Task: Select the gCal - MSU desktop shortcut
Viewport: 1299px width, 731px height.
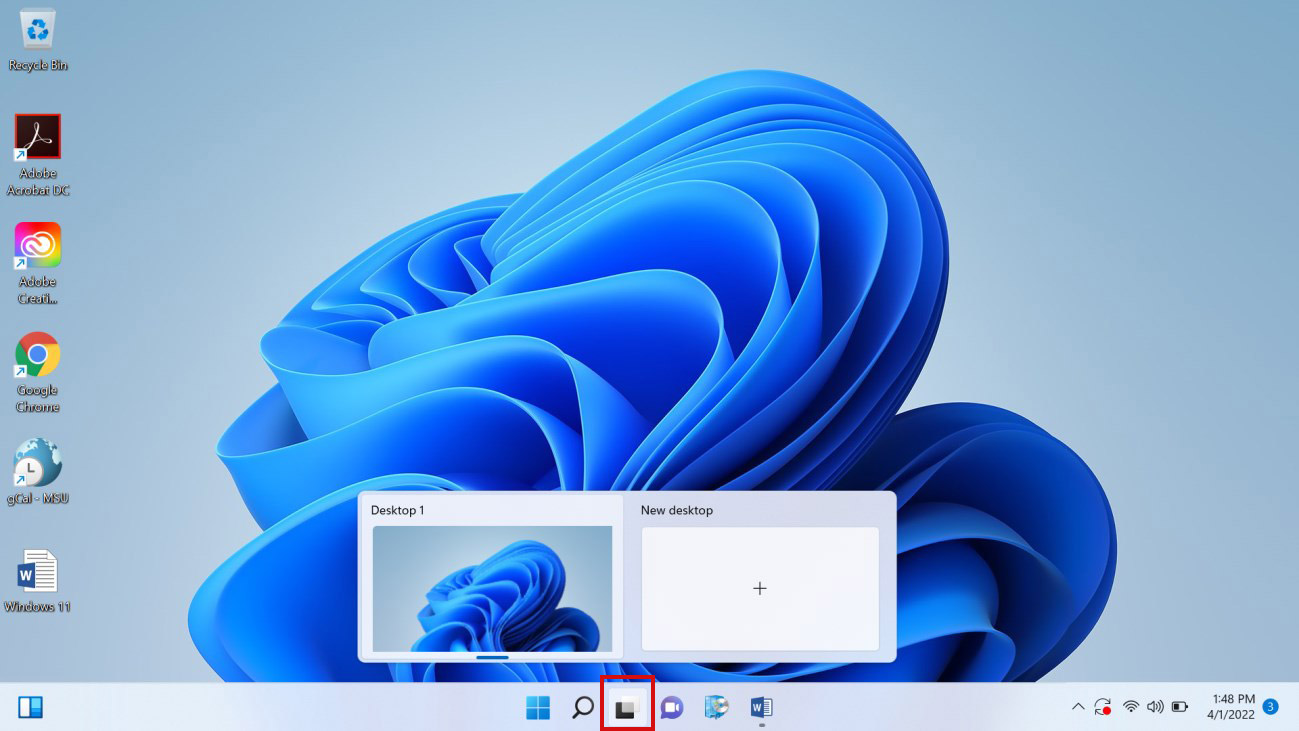Action: click(x=38, y=463)
